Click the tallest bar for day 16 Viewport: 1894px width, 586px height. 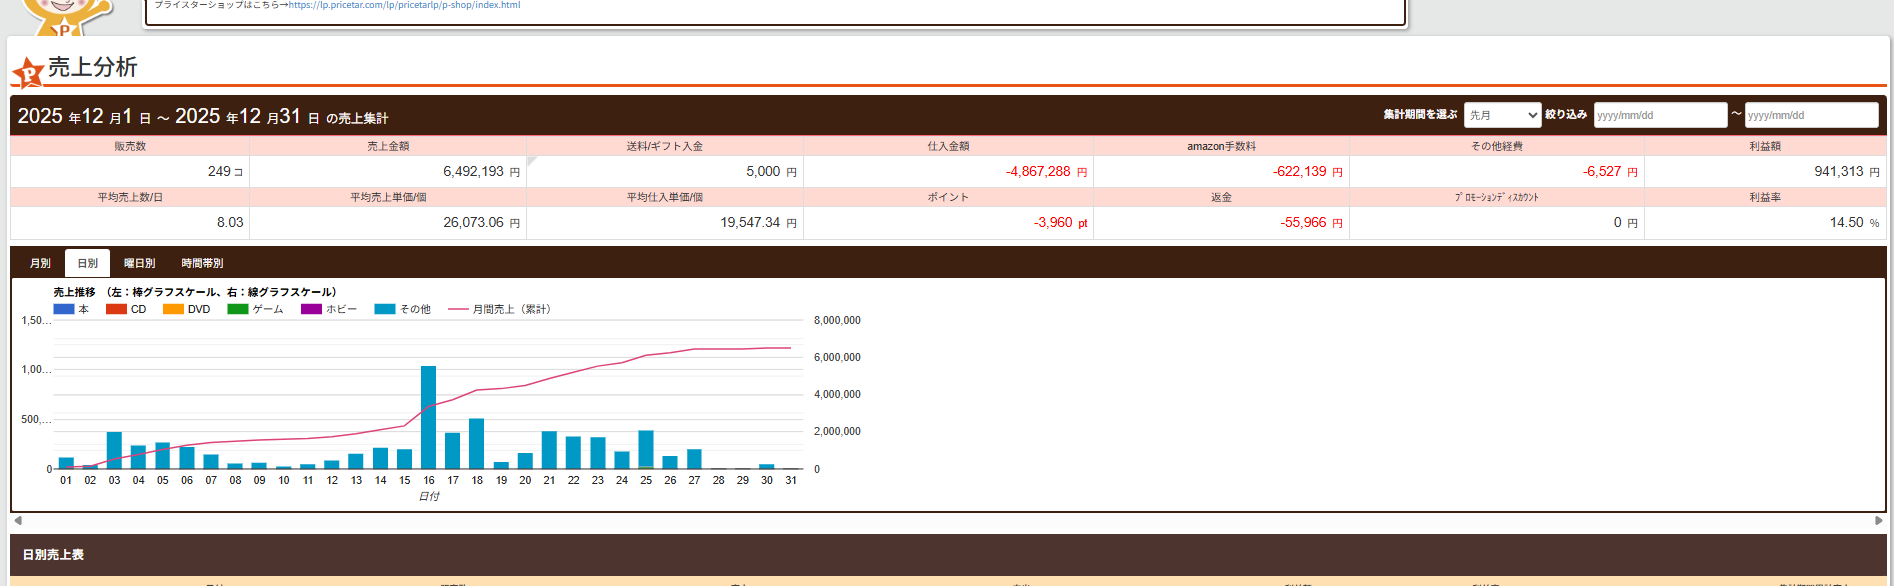click(428, 417)
